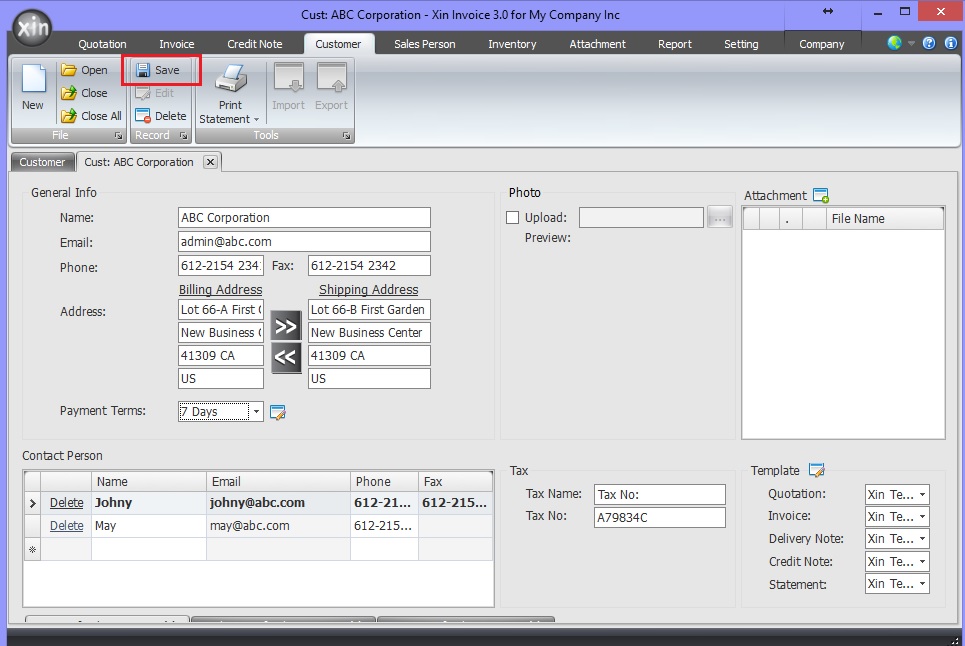Click Delete link for contact Johny
965x646 pixels.
click(66, 503)
